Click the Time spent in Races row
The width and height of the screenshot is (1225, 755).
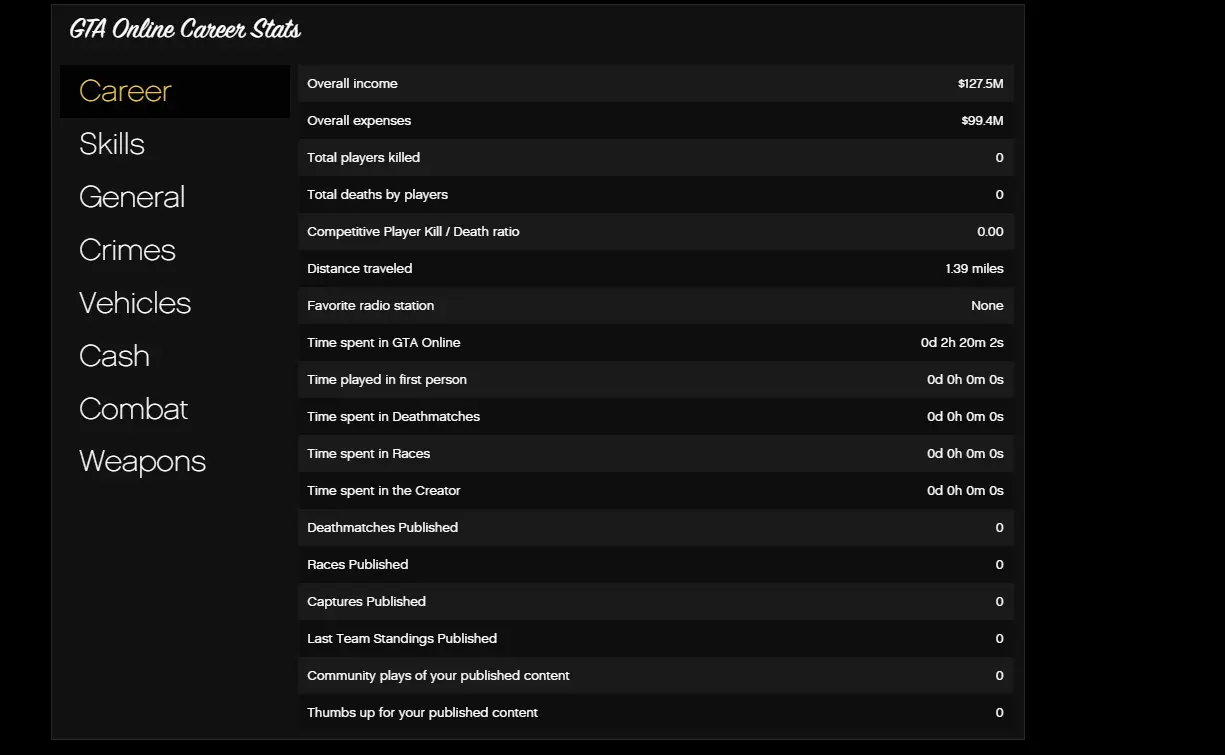pyautogui.click(x=655, y=454)
